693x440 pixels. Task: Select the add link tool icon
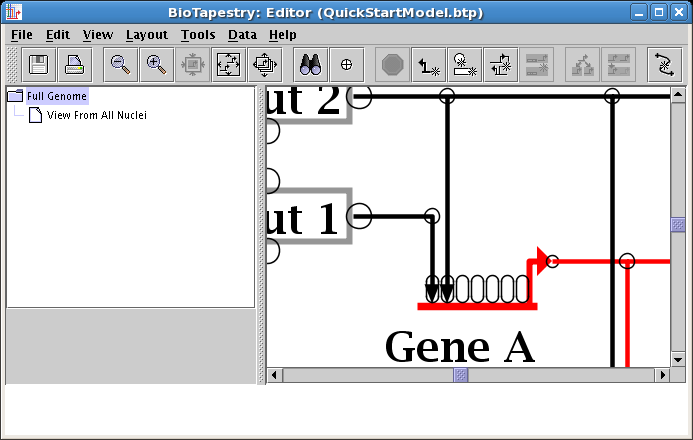pyautogui.click(x=429, y=64)
